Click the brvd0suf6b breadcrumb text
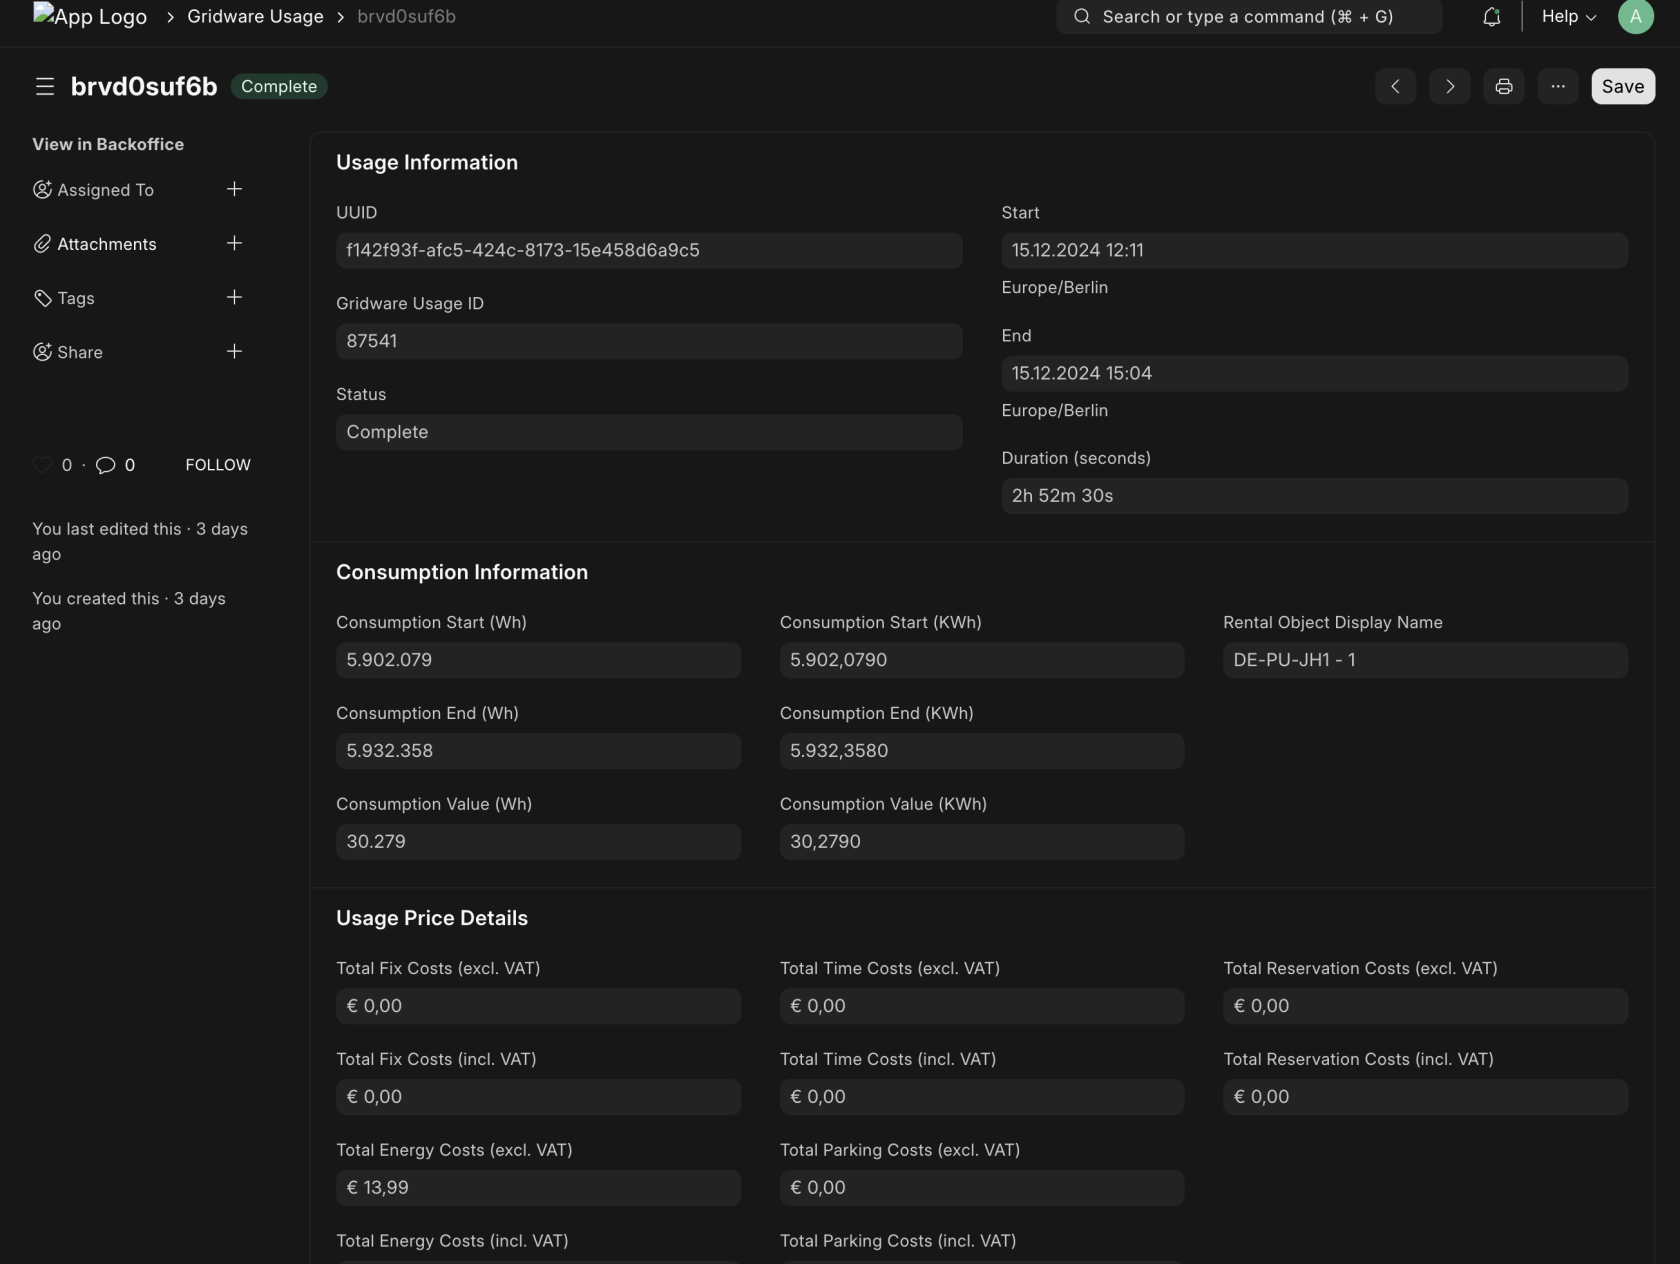1680x1264 pixels. click(406, 17)
